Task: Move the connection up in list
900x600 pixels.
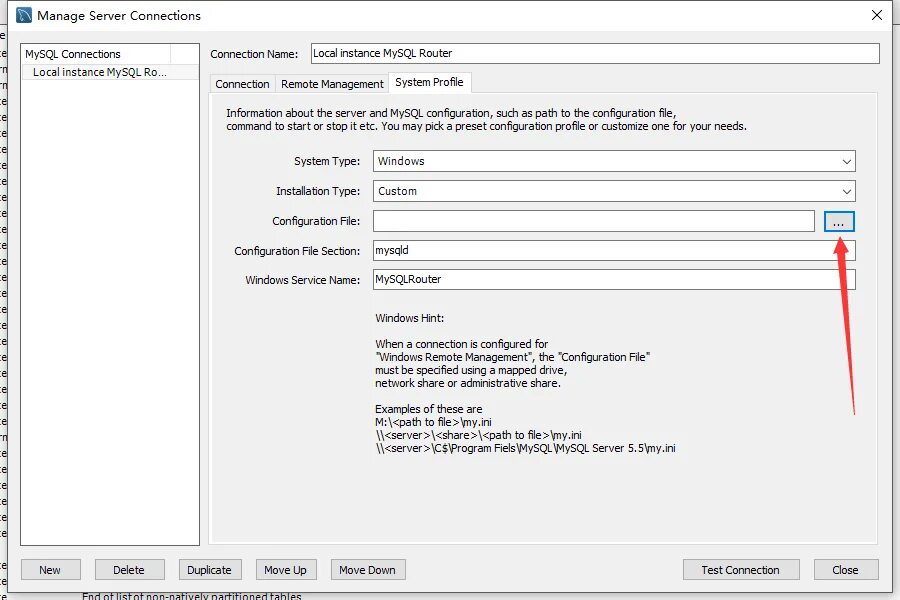Action: click(x=285, y=570)
